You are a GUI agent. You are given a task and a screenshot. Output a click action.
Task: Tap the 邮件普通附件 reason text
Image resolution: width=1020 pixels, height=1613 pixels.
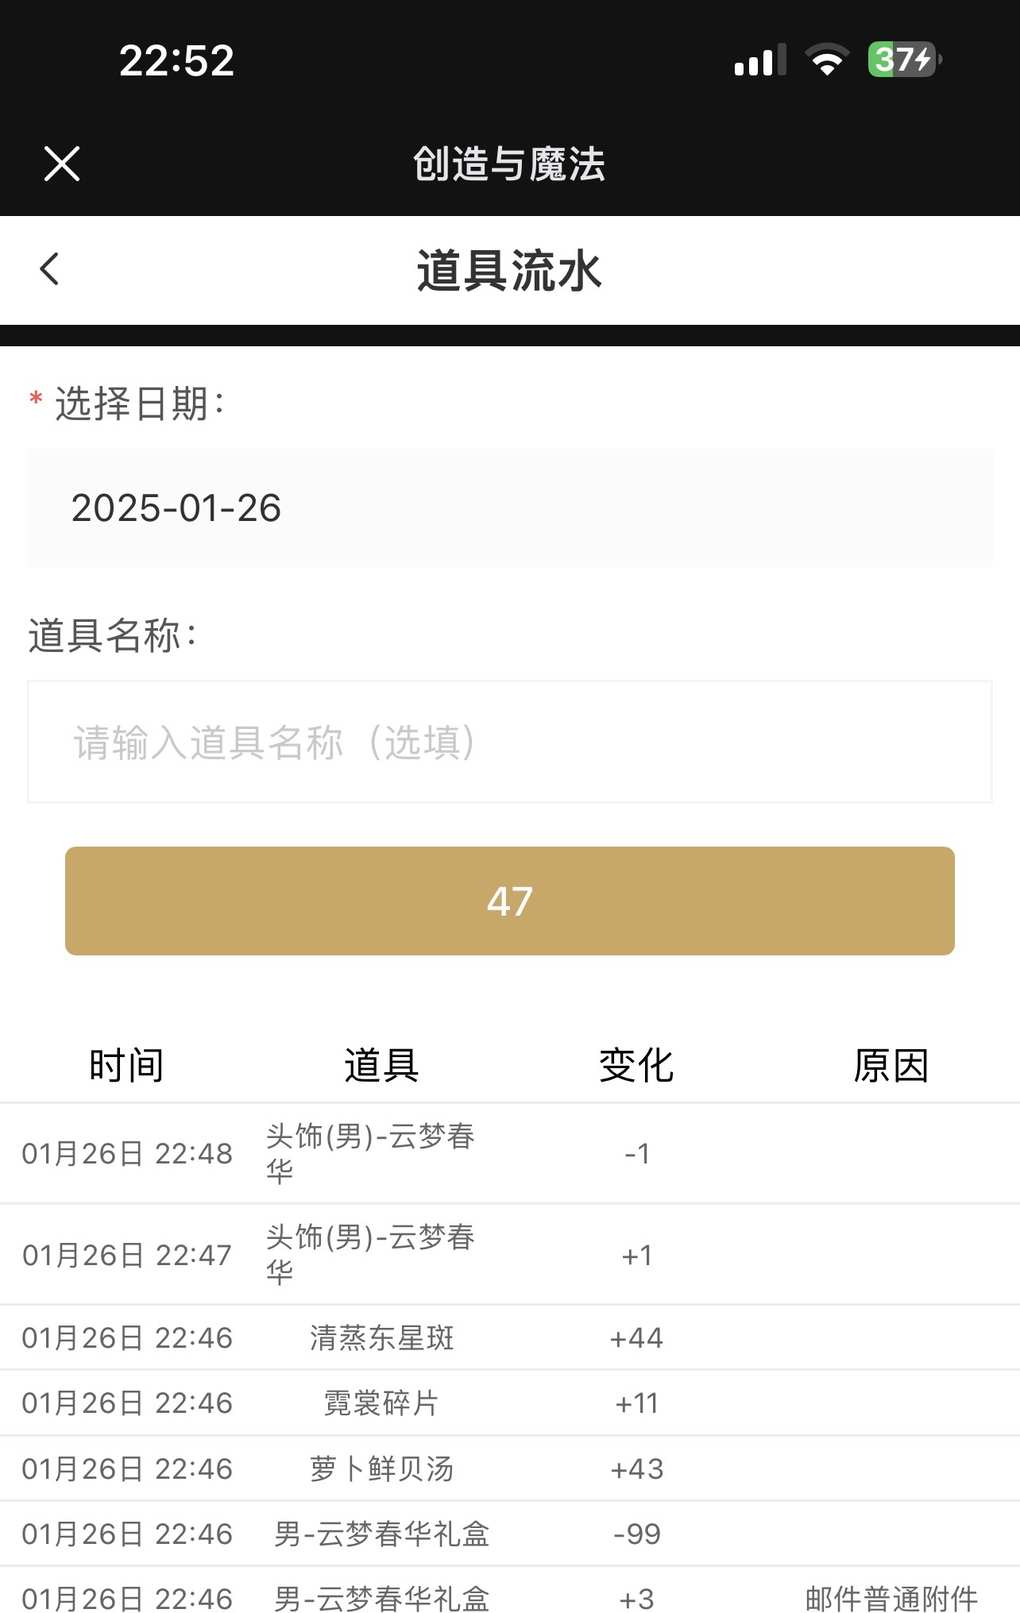coord(891,1598)
